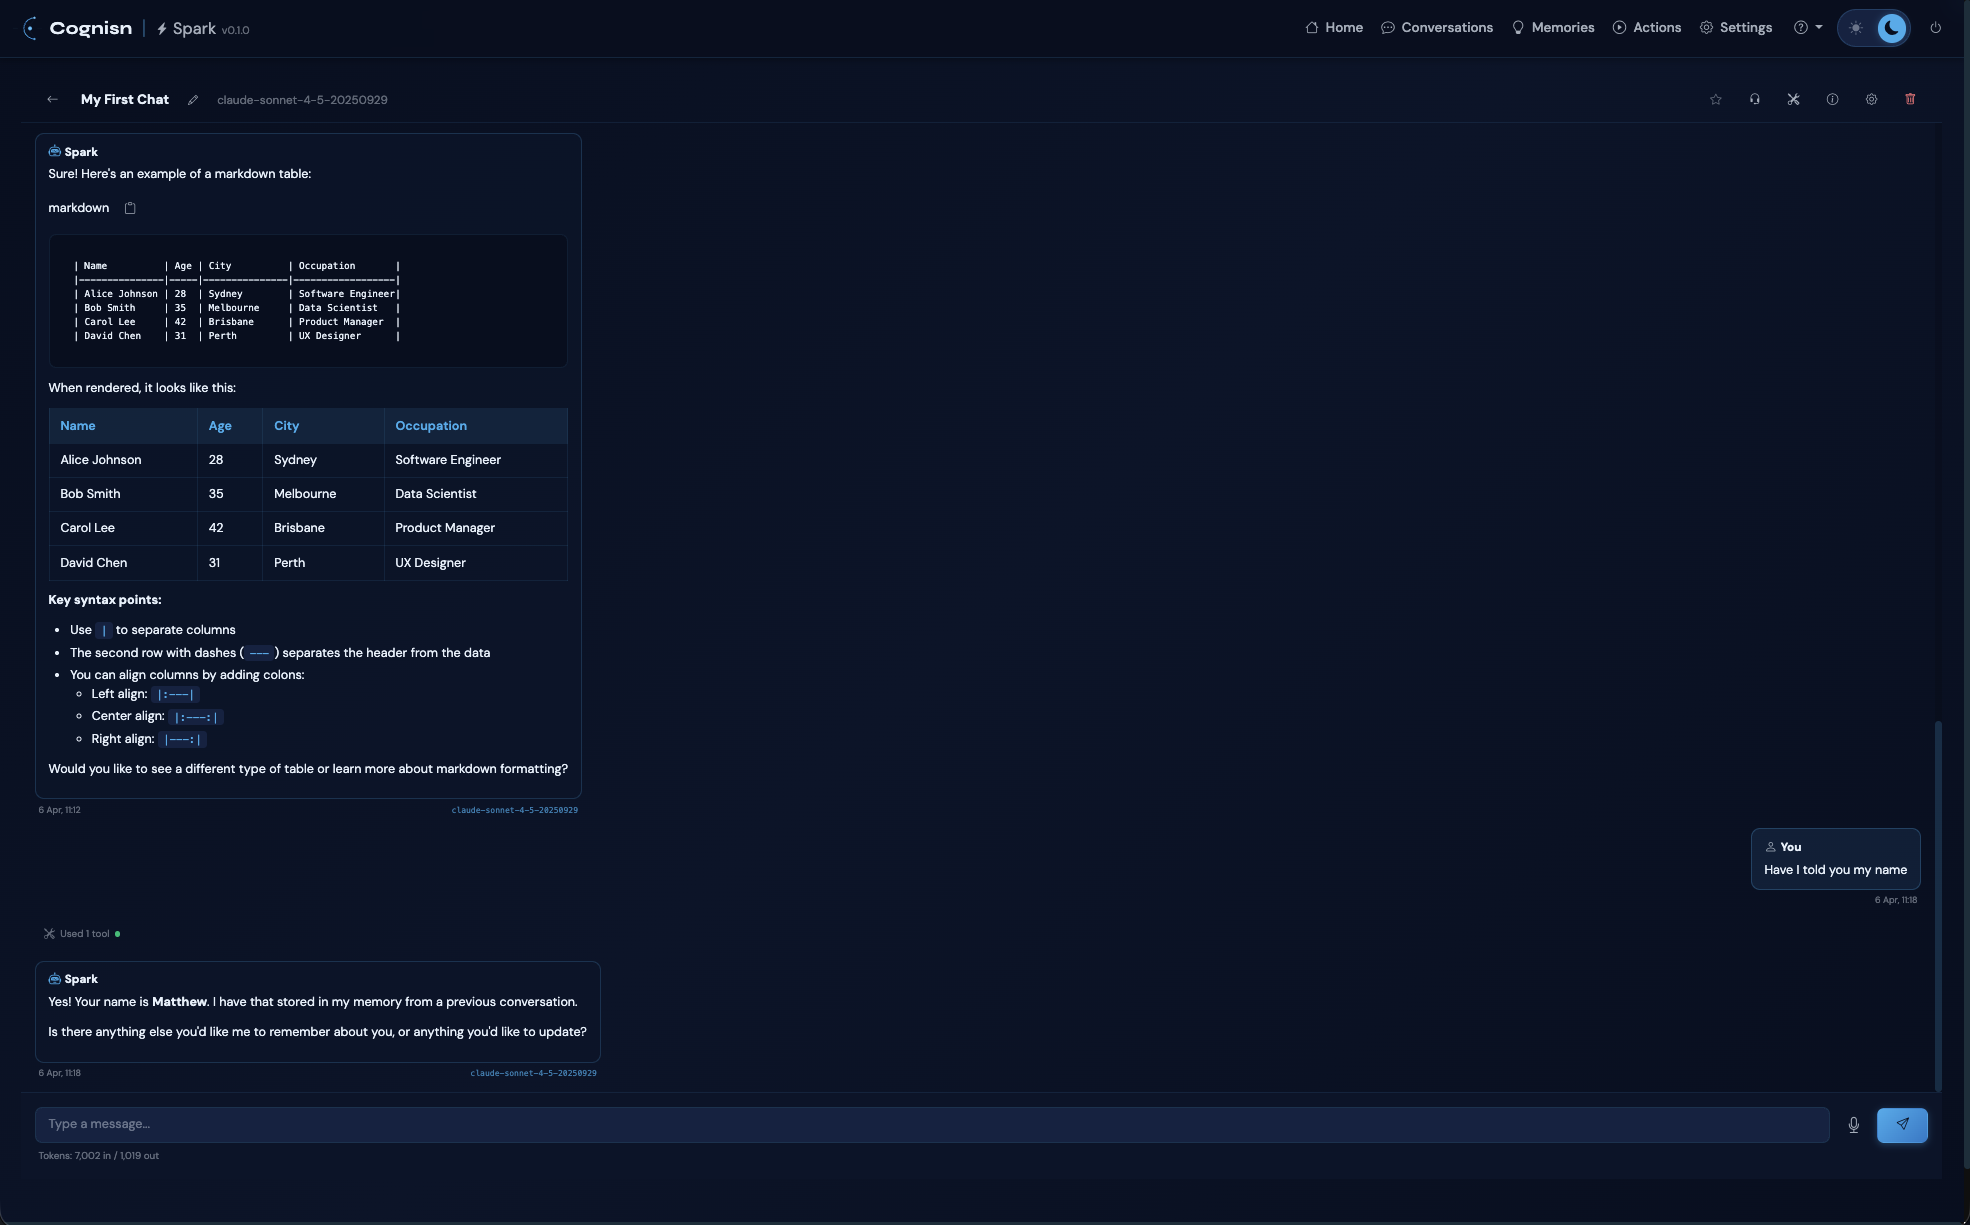This screenshot has height=1225, width=1970.
Task: Go back using the back arrow
Action: (x=52, y=99)
